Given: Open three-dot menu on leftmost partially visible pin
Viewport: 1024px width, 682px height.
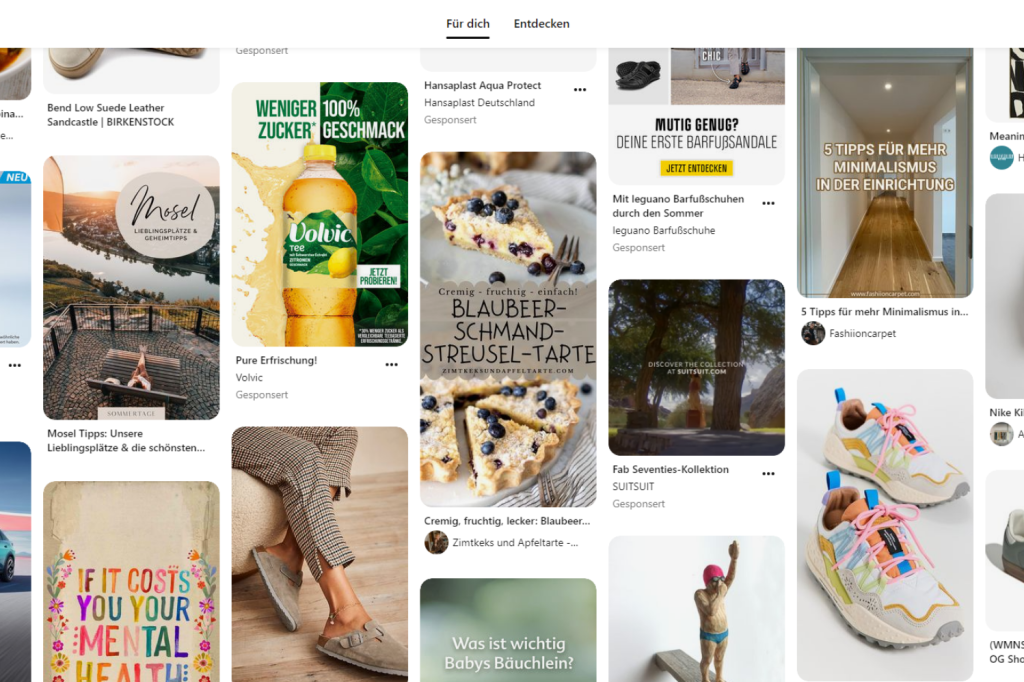Looking at the screenshot, I should point(14,365).
